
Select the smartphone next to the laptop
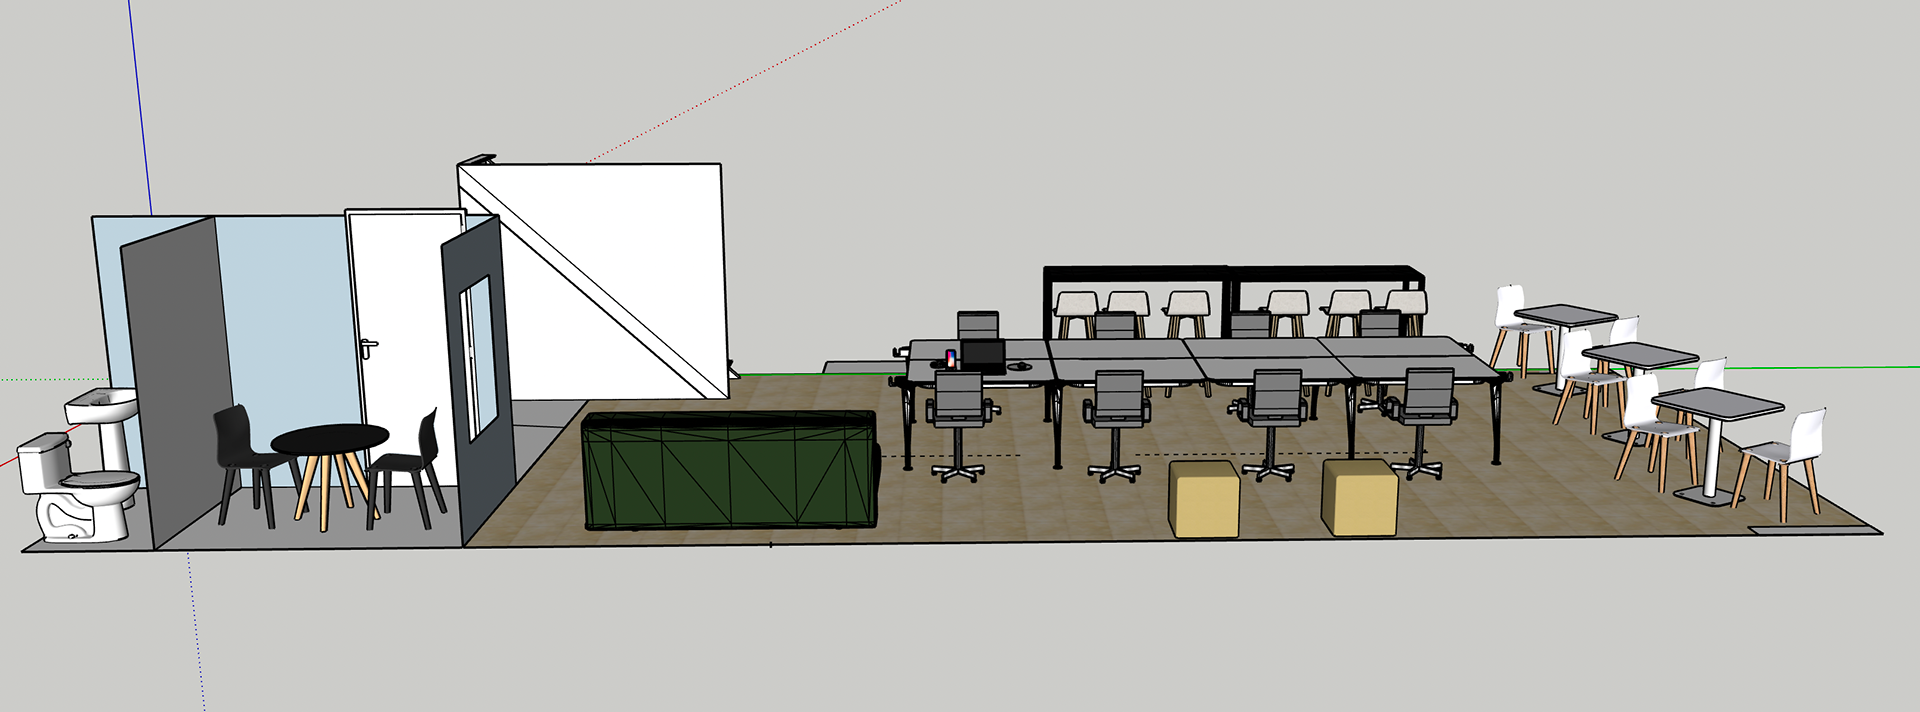pos(950,359)
